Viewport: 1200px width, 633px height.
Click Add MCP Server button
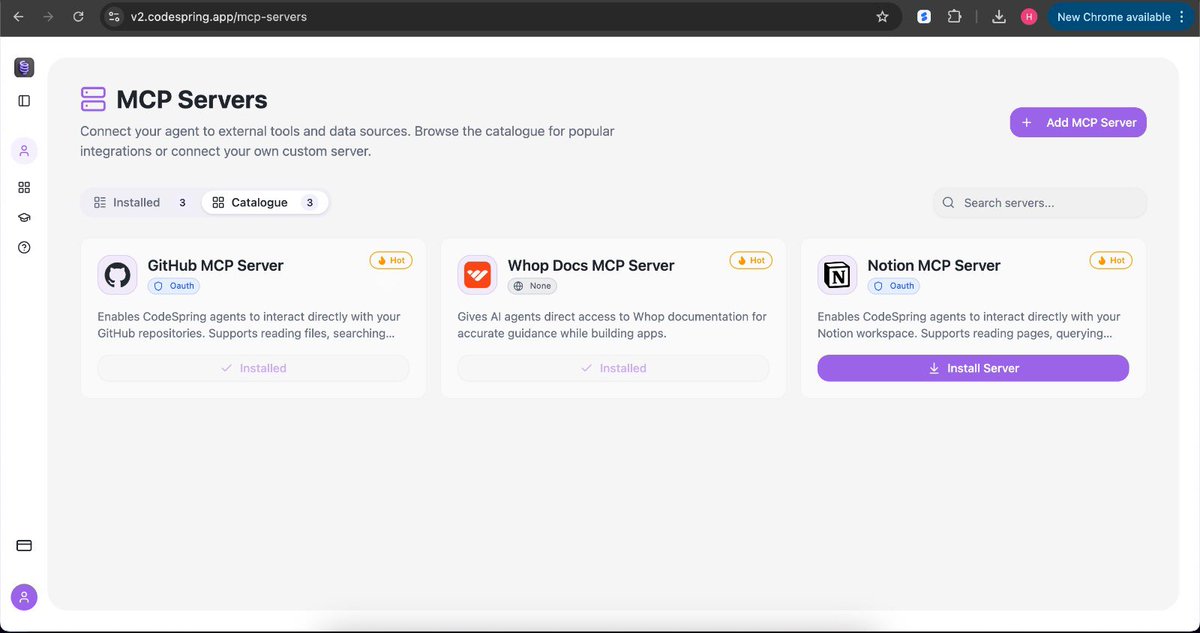tap(1078, 122)
